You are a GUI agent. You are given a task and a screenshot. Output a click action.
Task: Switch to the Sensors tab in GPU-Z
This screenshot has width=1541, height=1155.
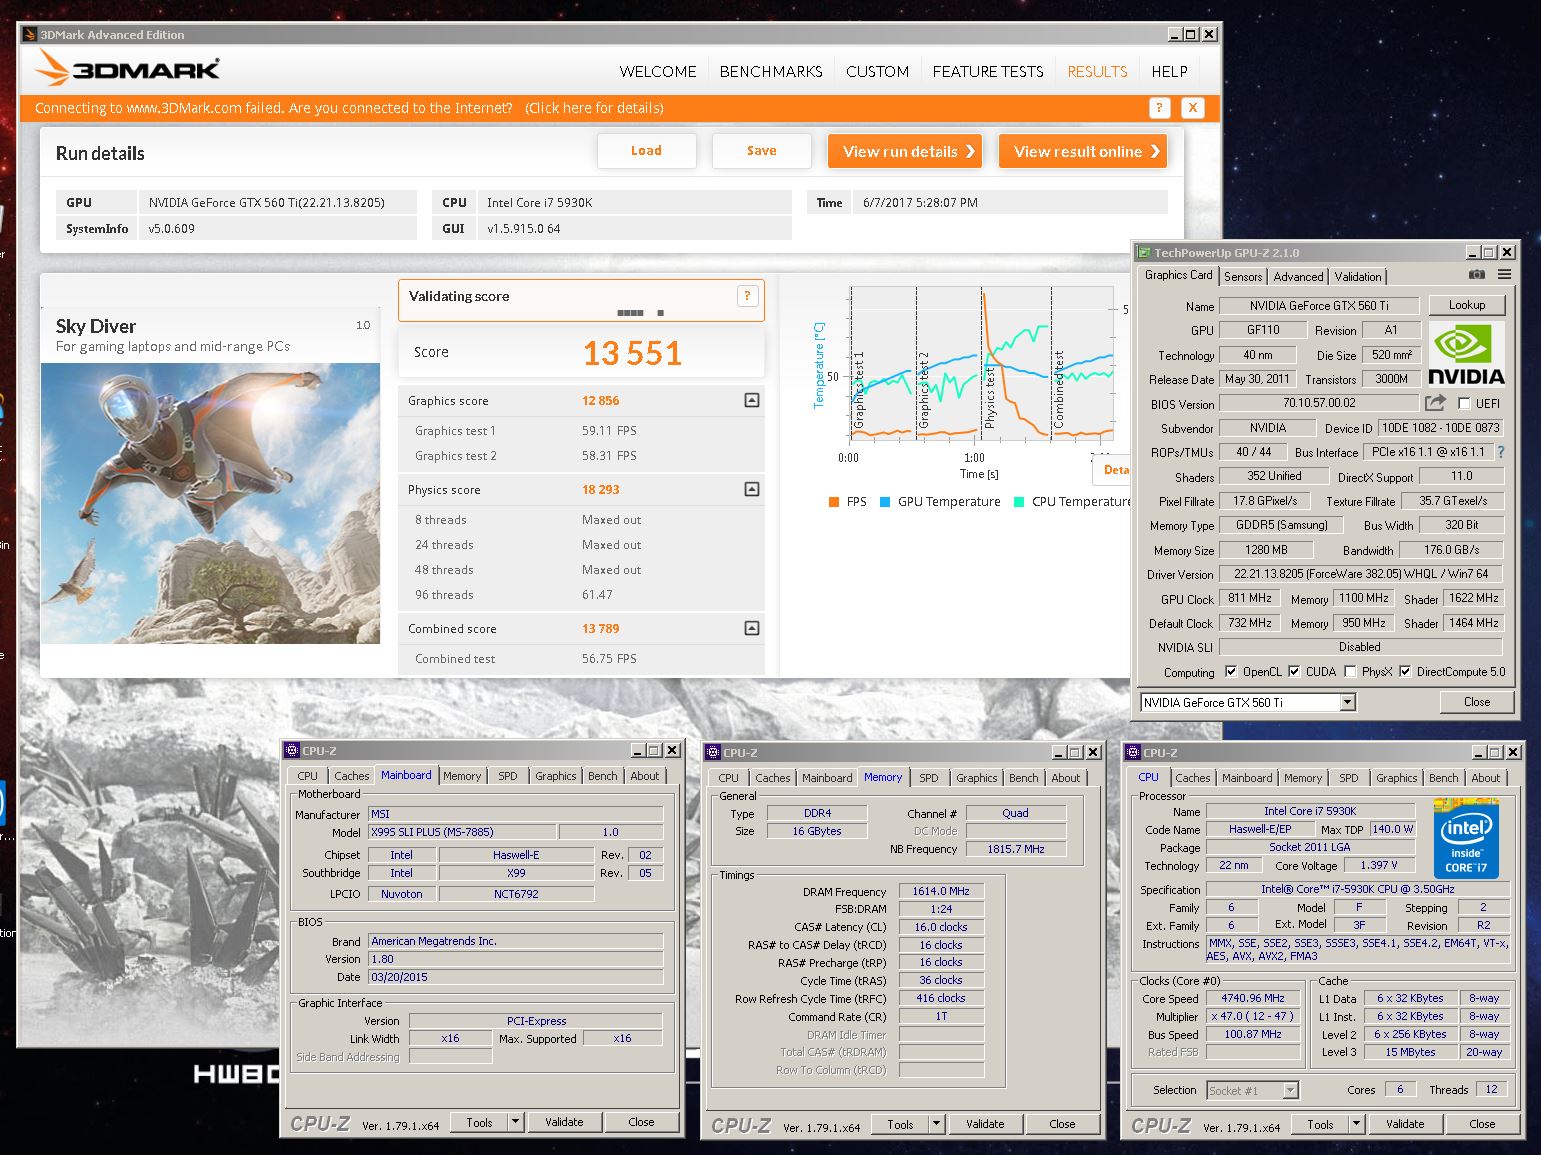click(1243, 277)
